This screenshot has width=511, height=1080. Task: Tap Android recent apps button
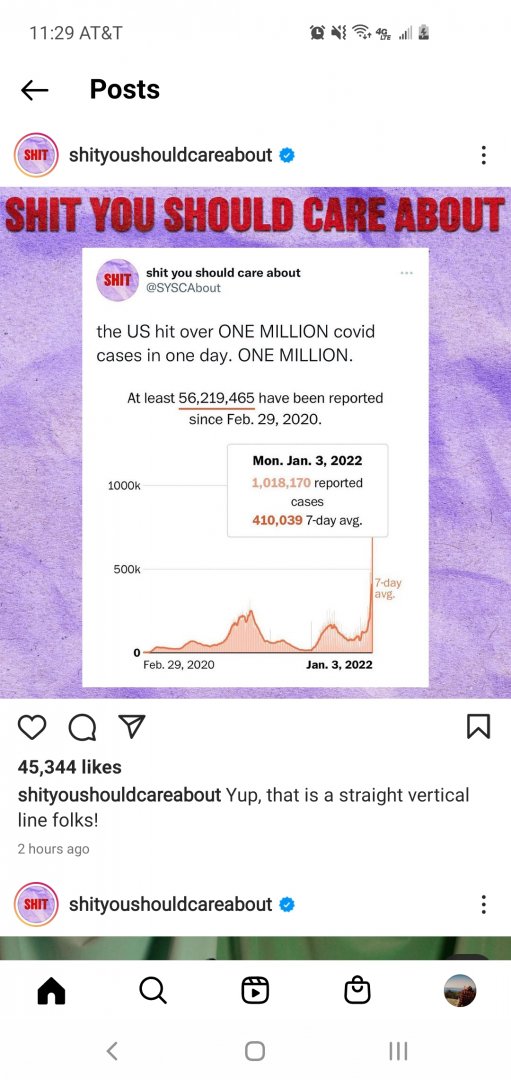[398, 1050]
